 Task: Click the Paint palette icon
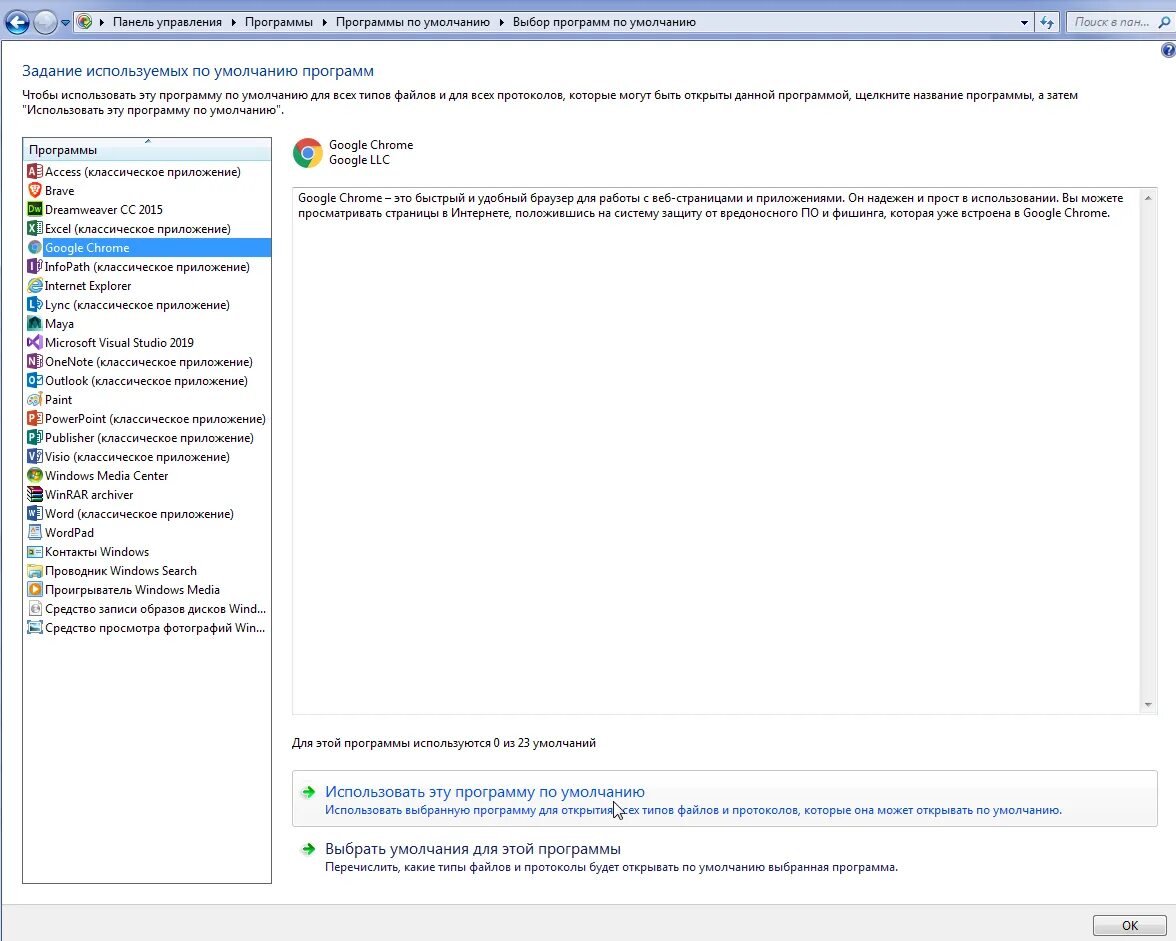(34, 400)
